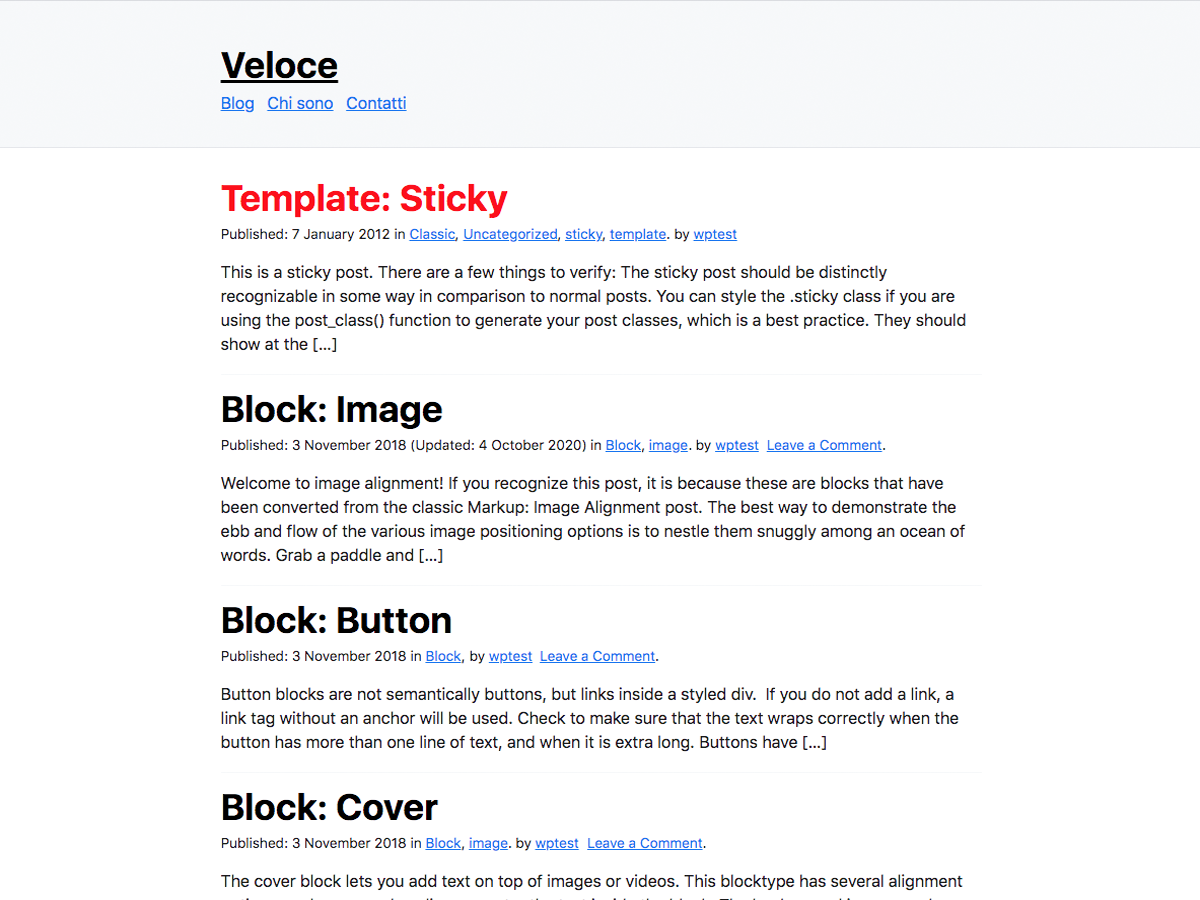Image resolution: width=1200 pixels, height=900 pixels.
Task: Open the Block: Cover post heading
Action: [329, 807]
